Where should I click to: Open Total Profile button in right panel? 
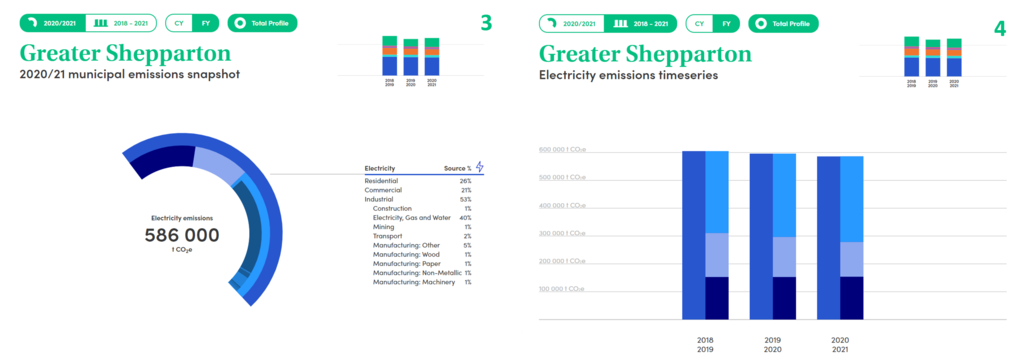783,24
